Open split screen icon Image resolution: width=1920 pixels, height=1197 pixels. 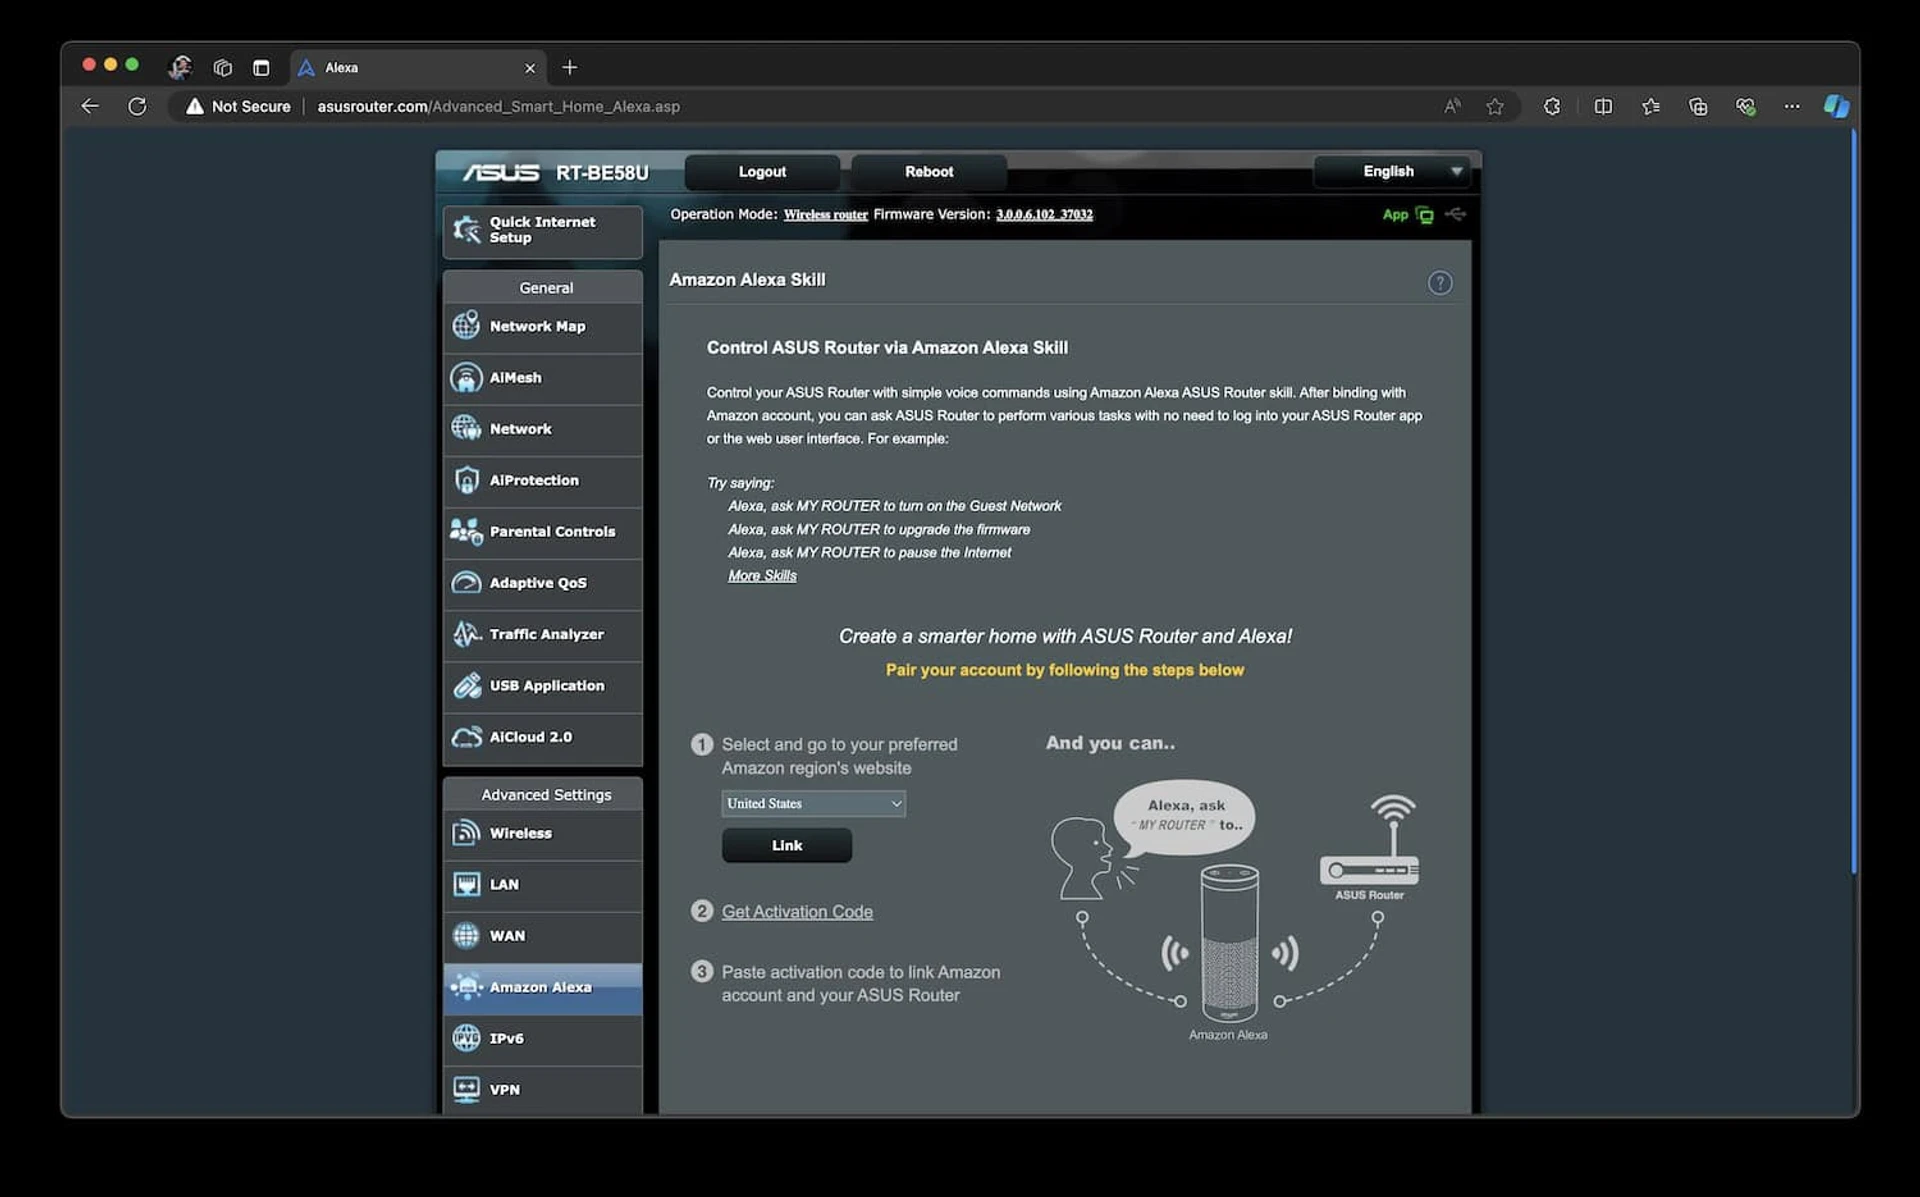coord(1603,106)
